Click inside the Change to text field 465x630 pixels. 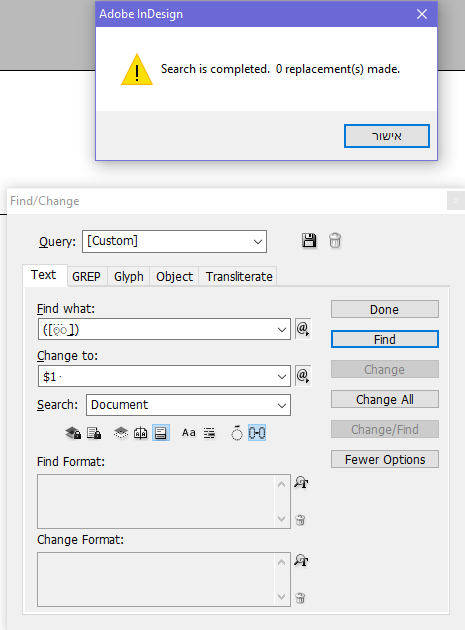coord(157,376)
